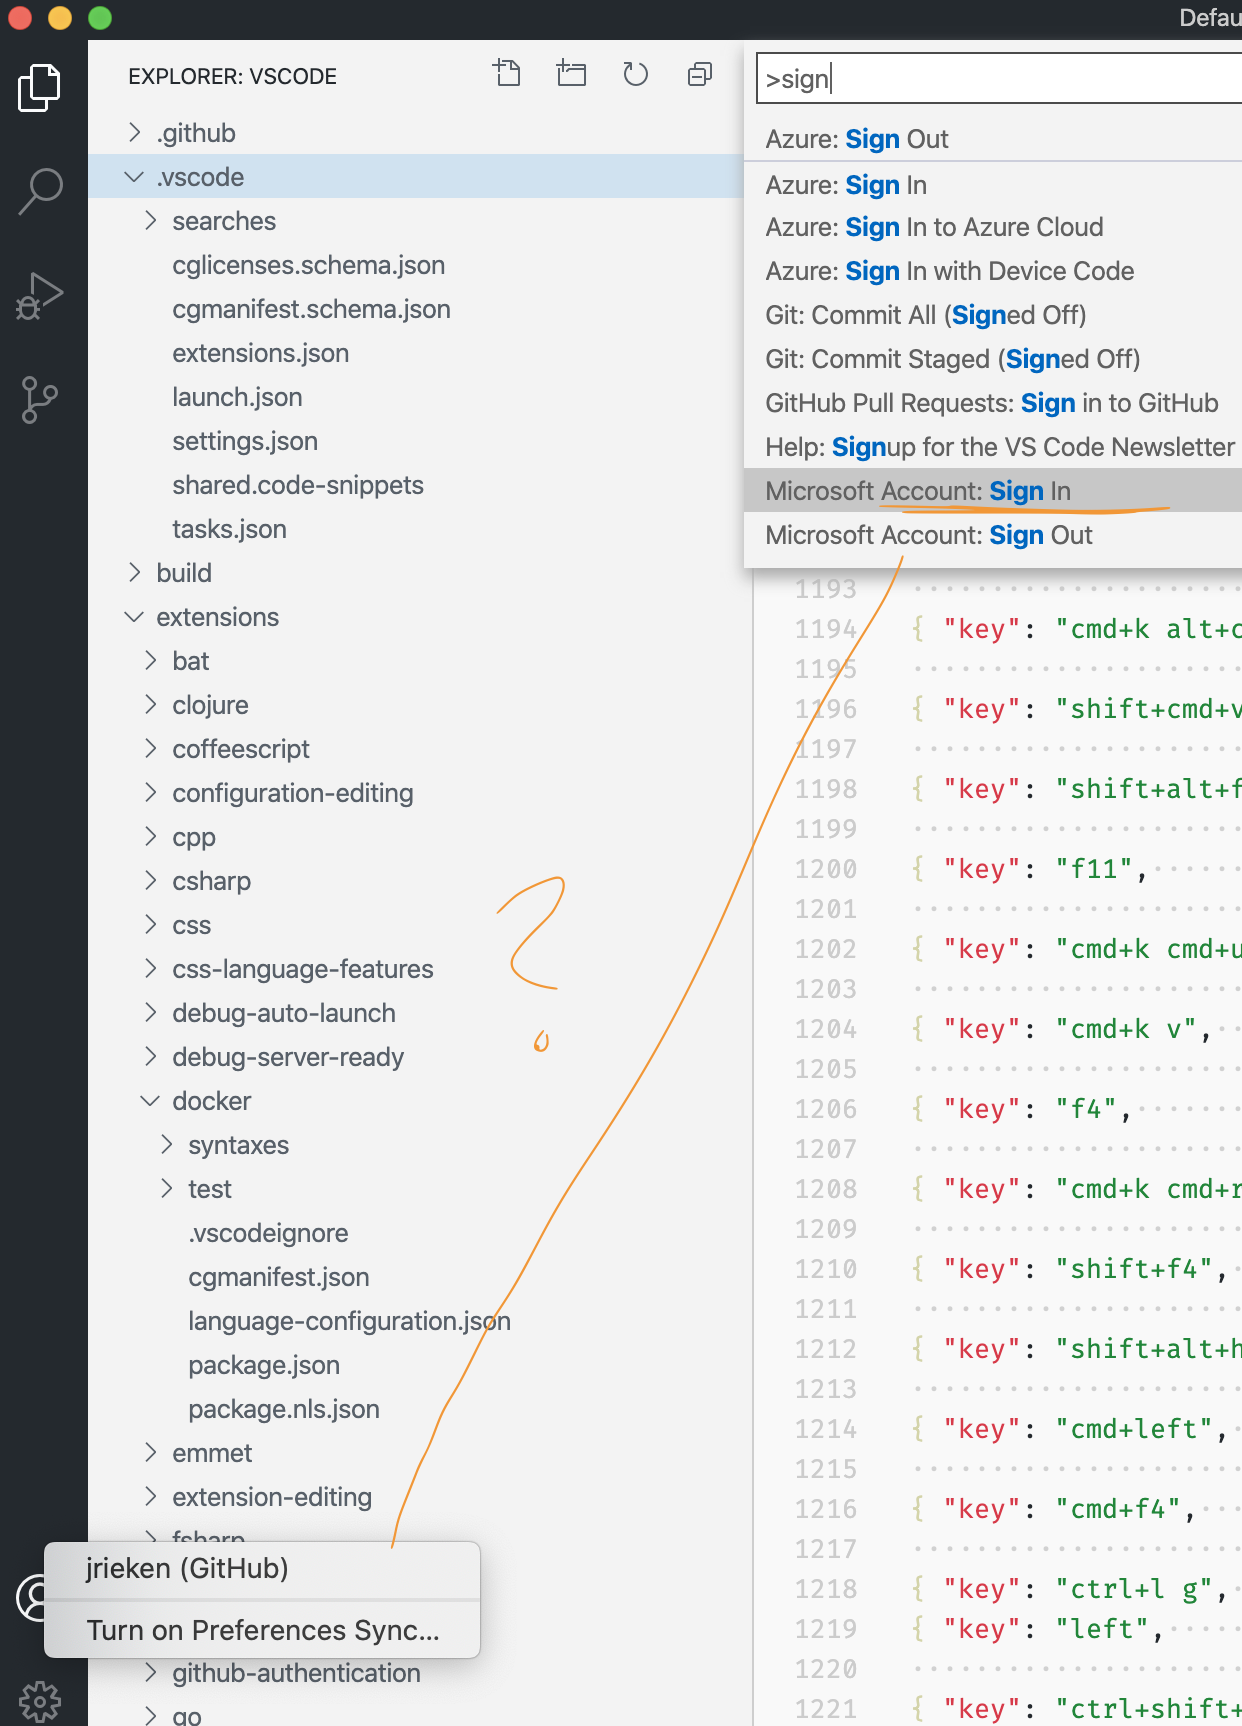The image size is (1242, 1726).
Task: Click the "cmd+left" key value in editor
Action: [1134, 1429]
